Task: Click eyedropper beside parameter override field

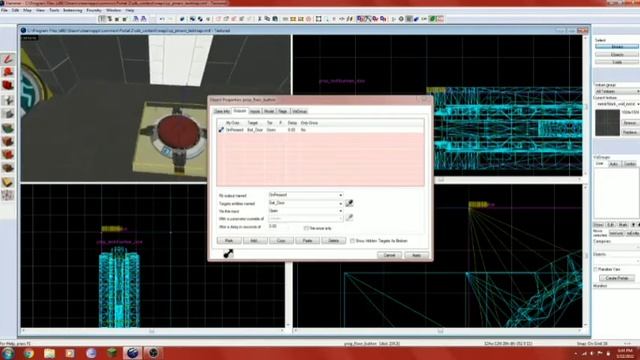Action: pyautogui.click(x=349, y=218)
